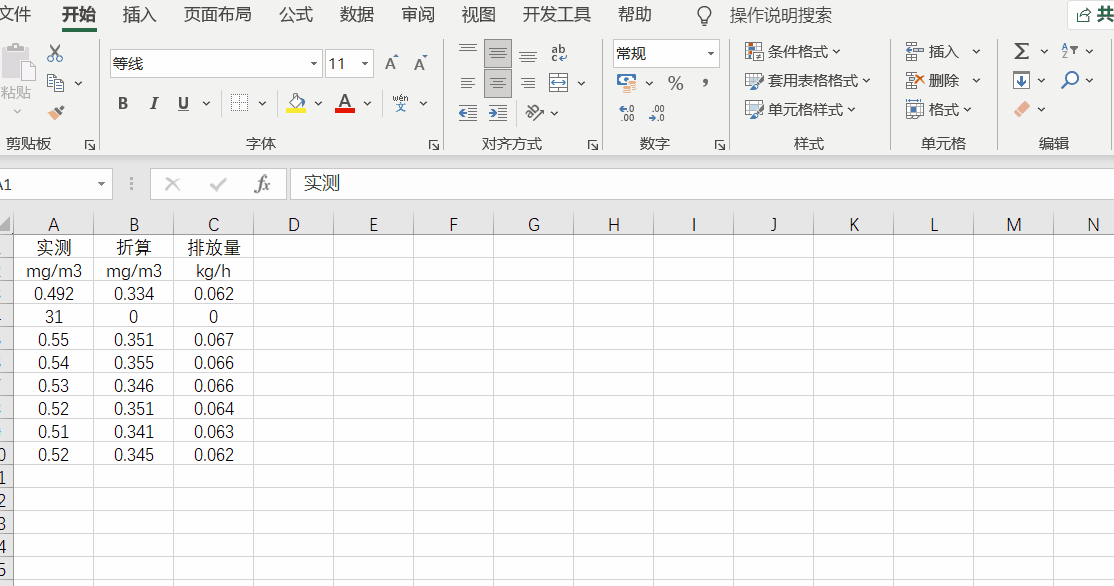The image size is (1114, 586).
Task: Open the font size dropdown
Action: [365, 64]
